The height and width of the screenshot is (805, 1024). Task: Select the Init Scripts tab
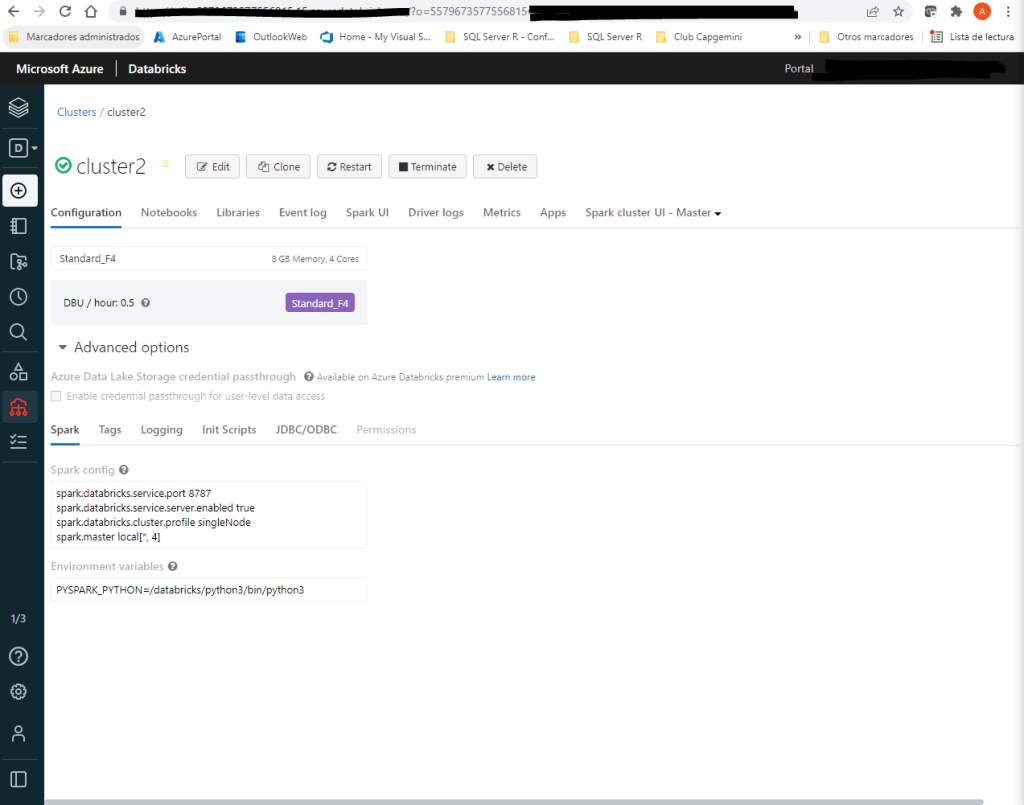[x=229, y=430]
